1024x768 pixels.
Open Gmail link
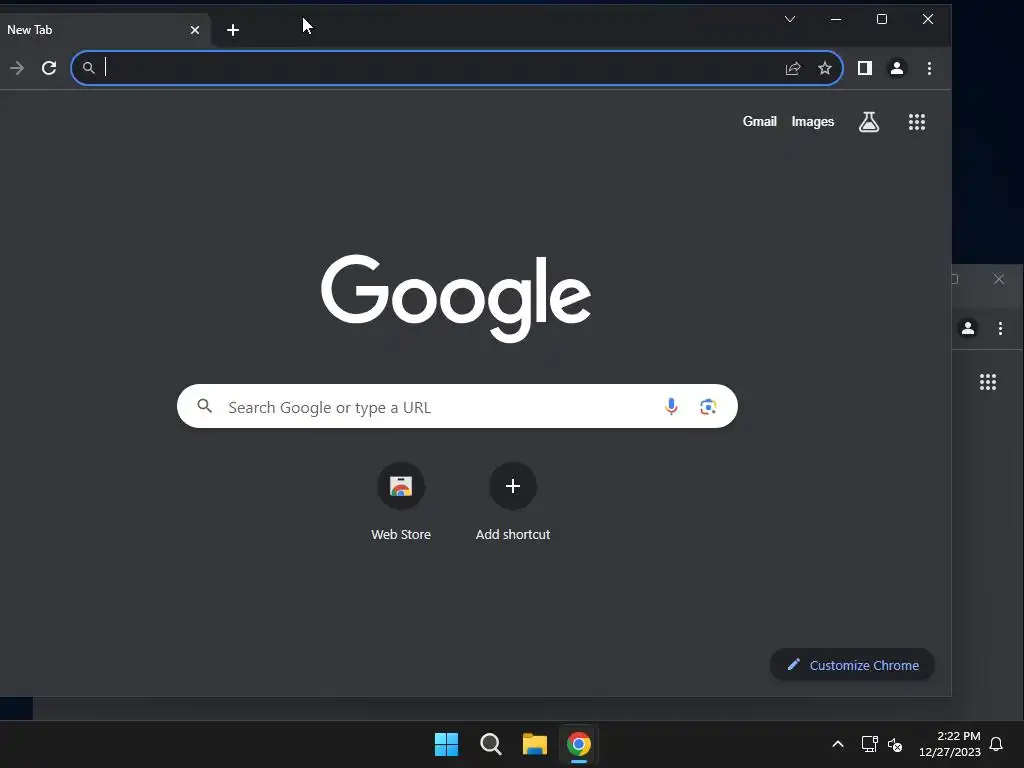(x=760, y=121)
